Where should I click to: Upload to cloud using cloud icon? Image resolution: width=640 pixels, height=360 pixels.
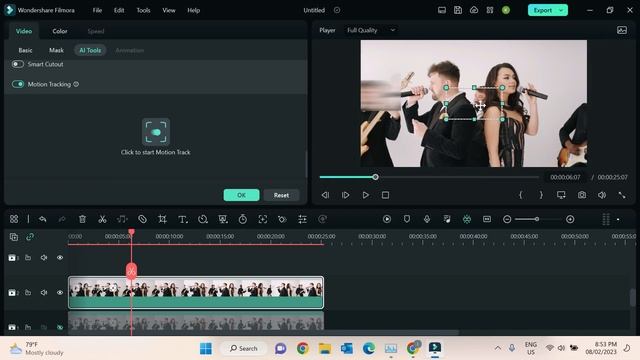coord(473,10)
